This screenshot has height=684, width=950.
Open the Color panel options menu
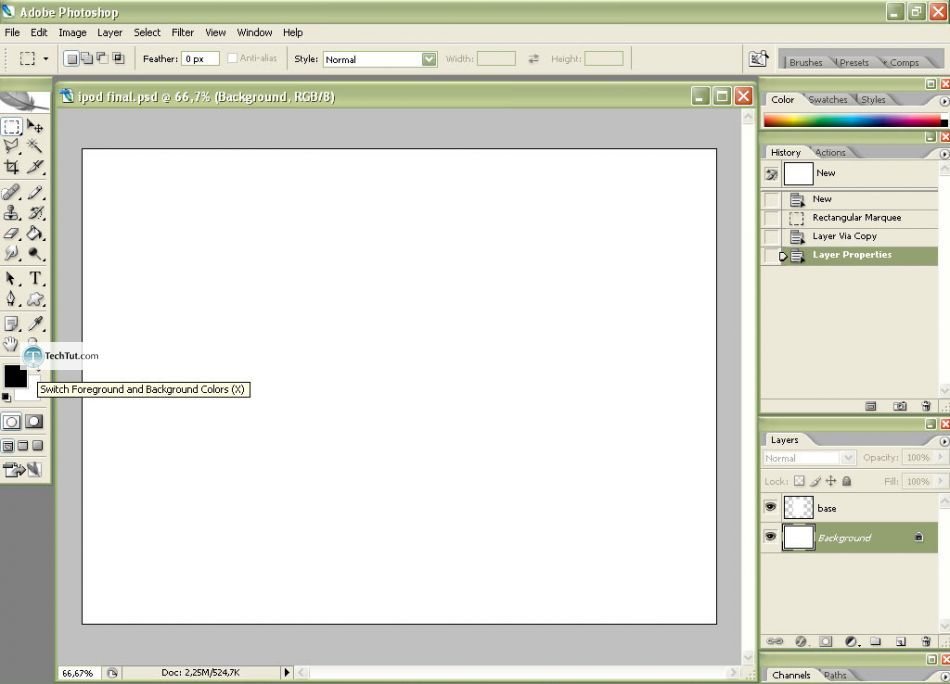(x=944, y=101)
